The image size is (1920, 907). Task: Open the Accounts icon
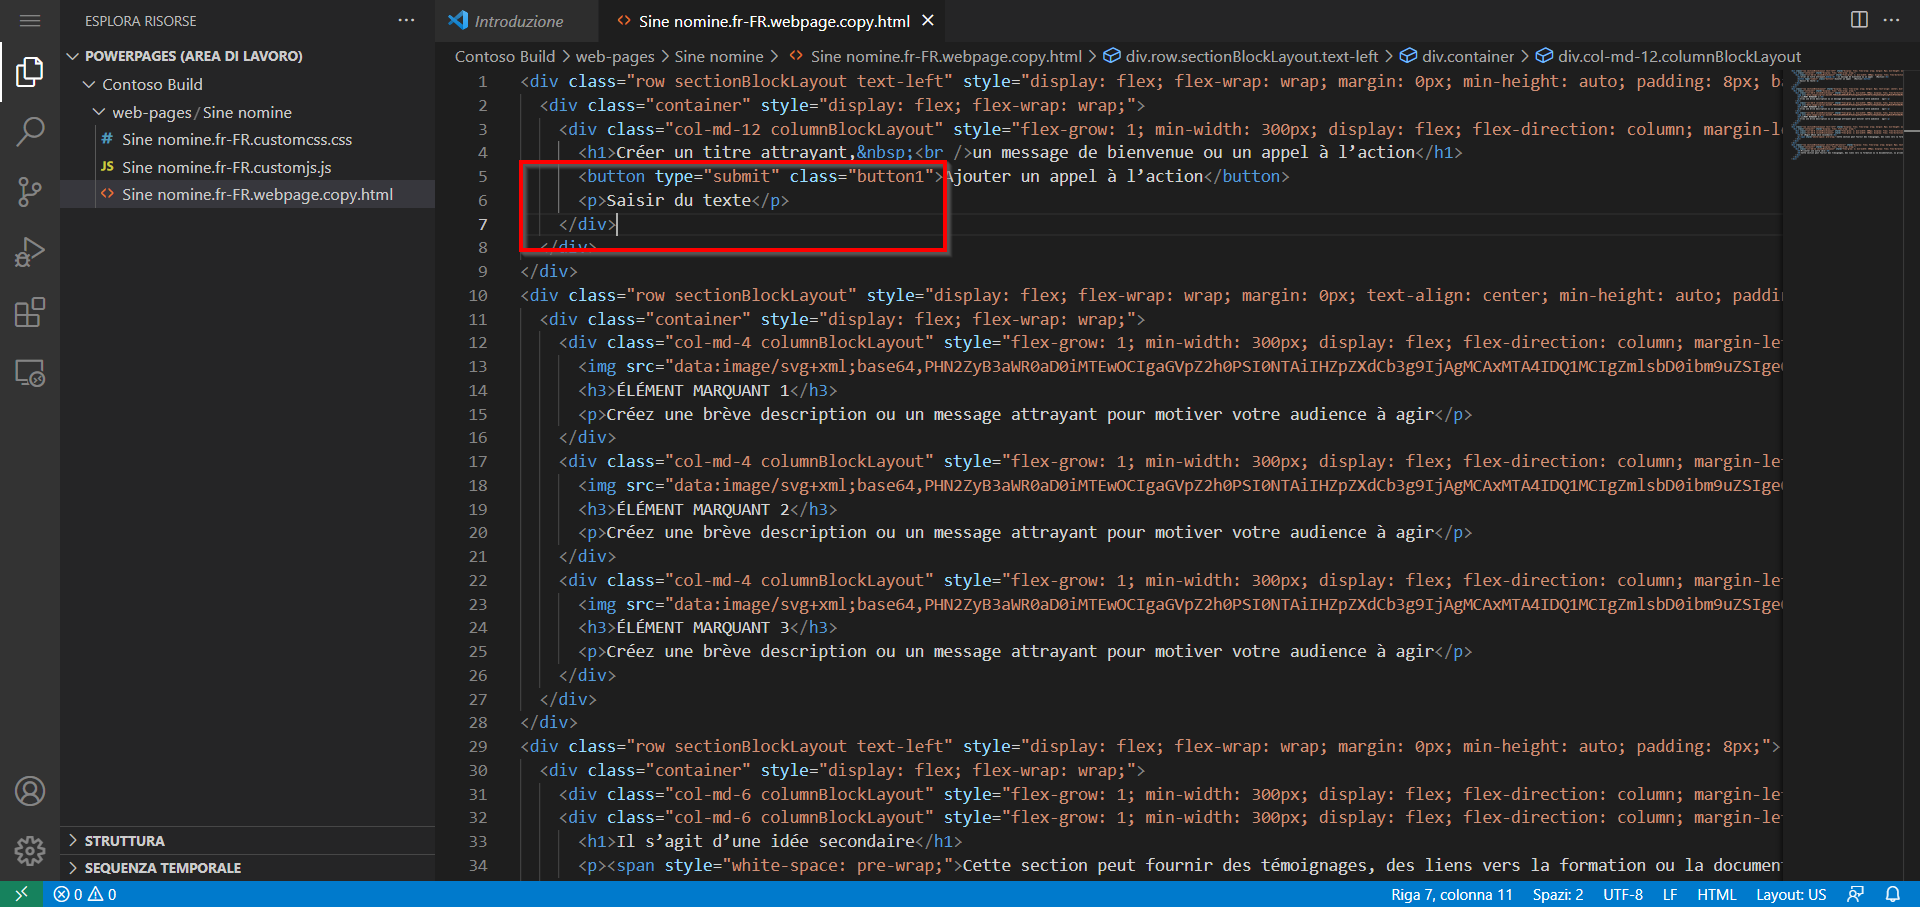[x=30, y=791]
